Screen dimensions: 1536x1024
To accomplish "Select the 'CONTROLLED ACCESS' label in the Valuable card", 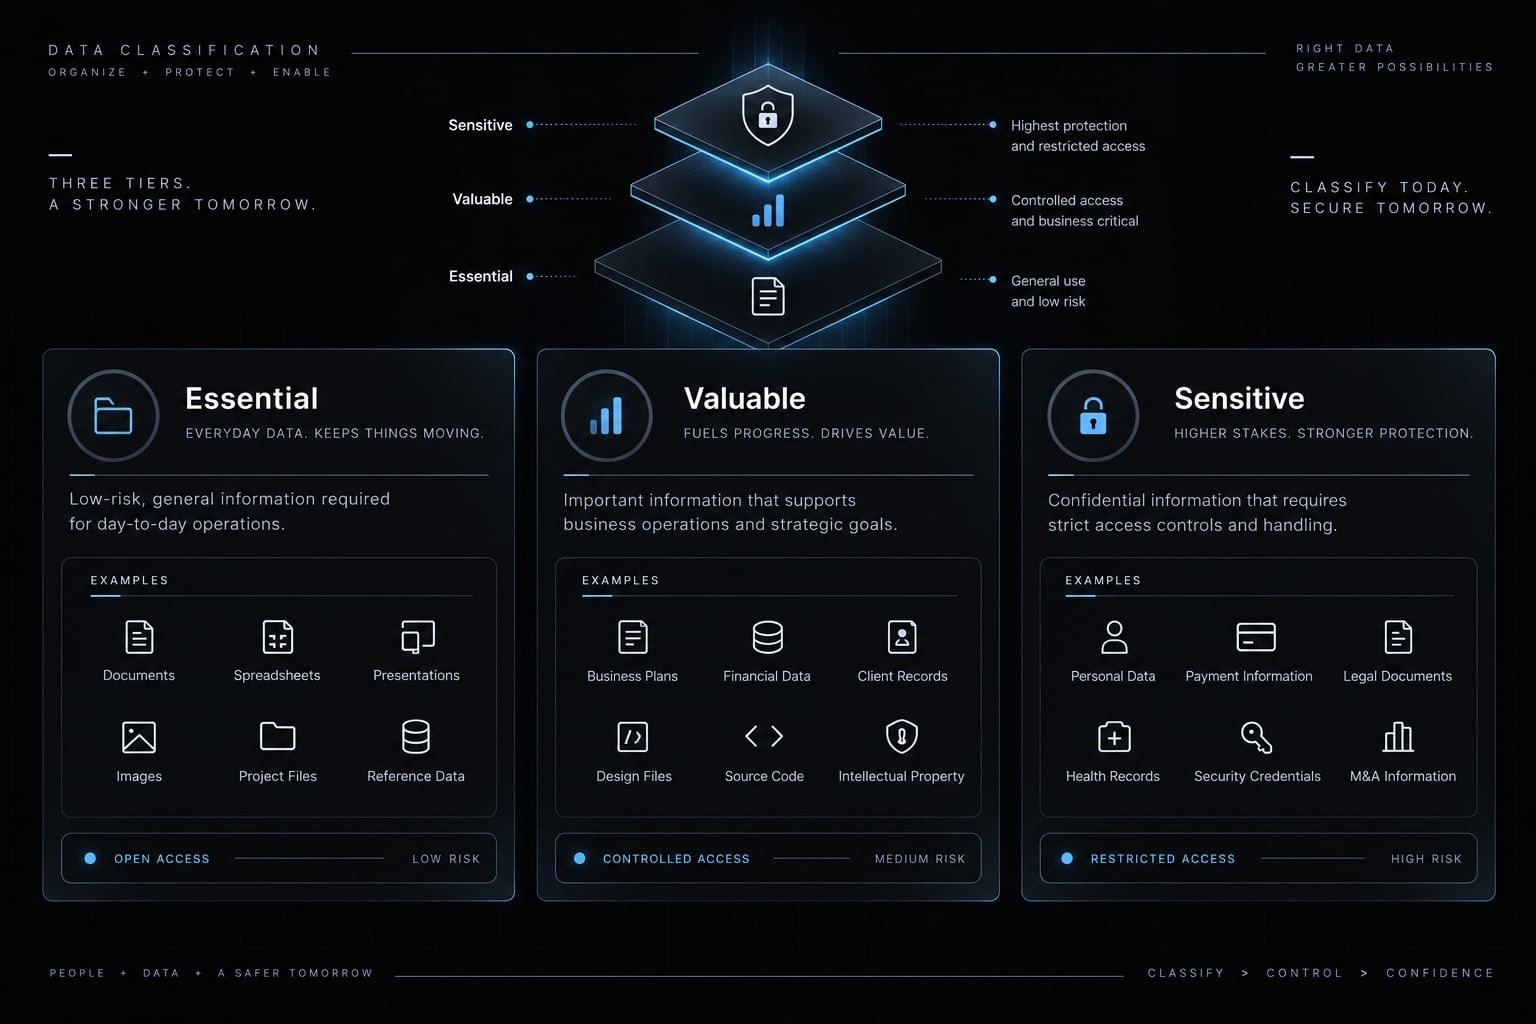I will (676, 859).
